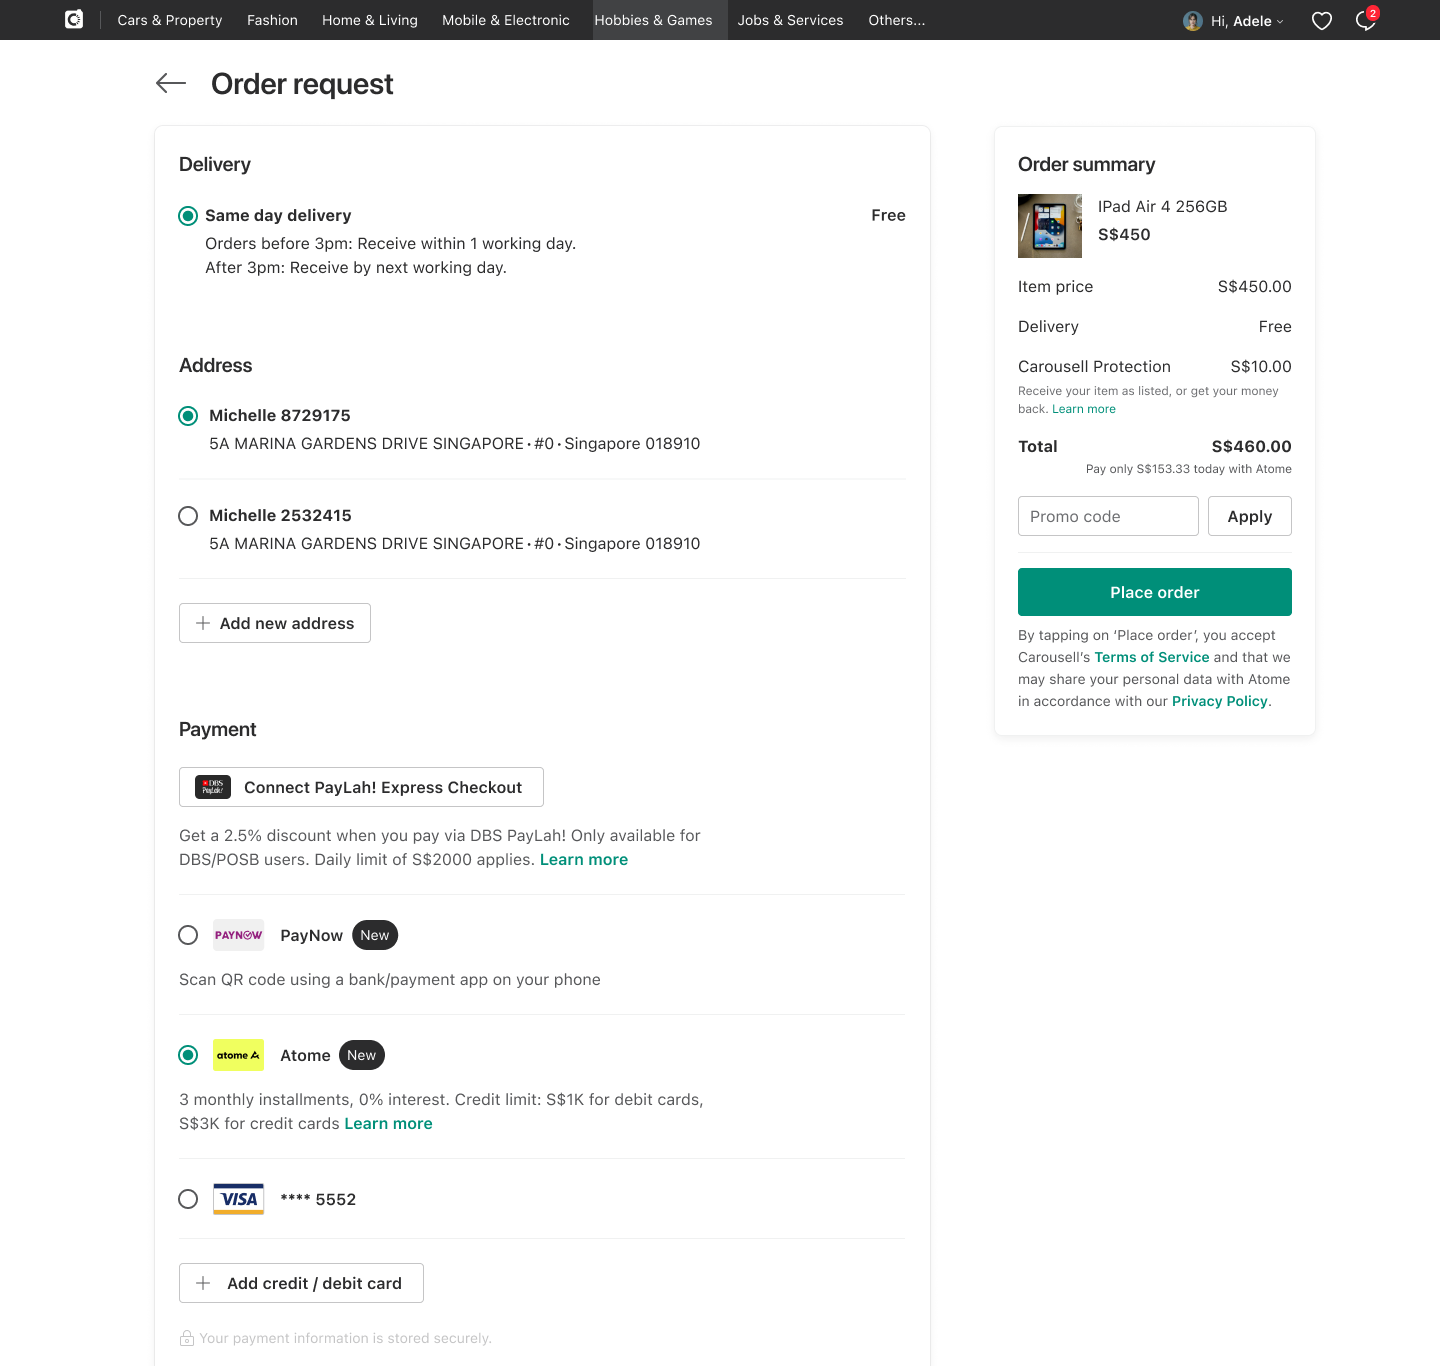The image size is (1440, 1366).
Task: Go back using the left arrow
Action: click(171, 84)
